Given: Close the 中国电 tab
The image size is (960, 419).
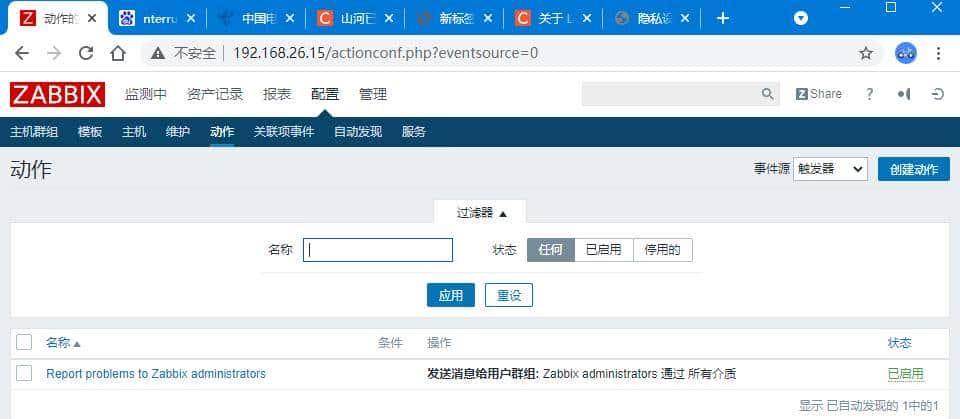Looking at the screenshot, I should coord(290,18).
